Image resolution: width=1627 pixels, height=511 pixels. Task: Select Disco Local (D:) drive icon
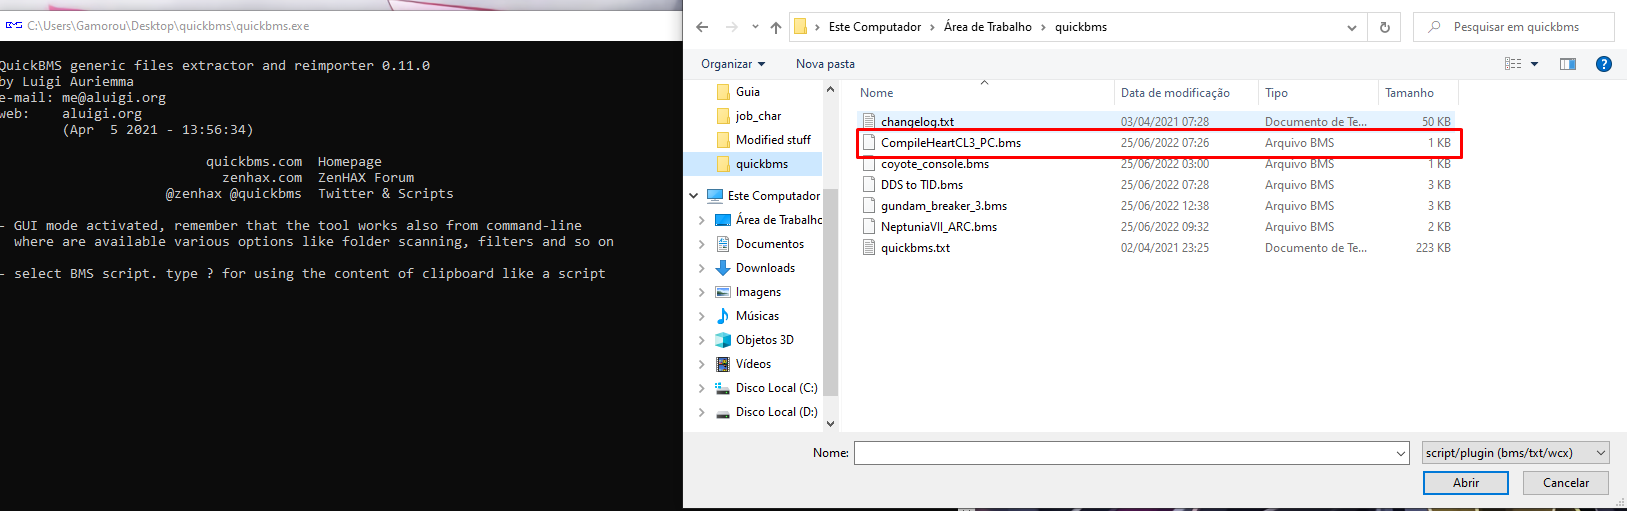723,412
